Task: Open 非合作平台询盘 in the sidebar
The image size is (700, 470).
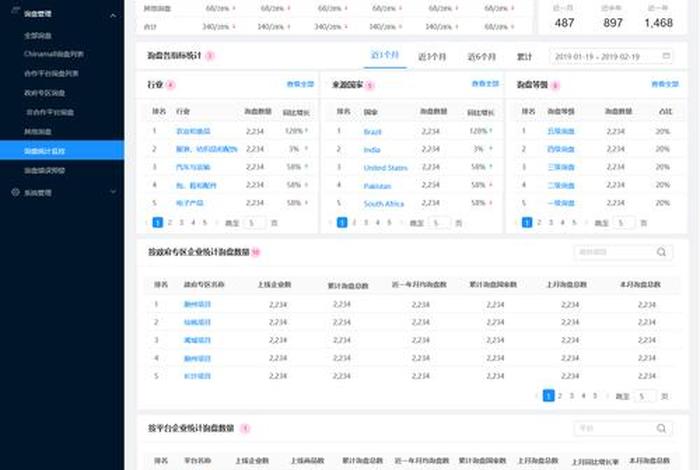Action: click(x=50, y=112)
